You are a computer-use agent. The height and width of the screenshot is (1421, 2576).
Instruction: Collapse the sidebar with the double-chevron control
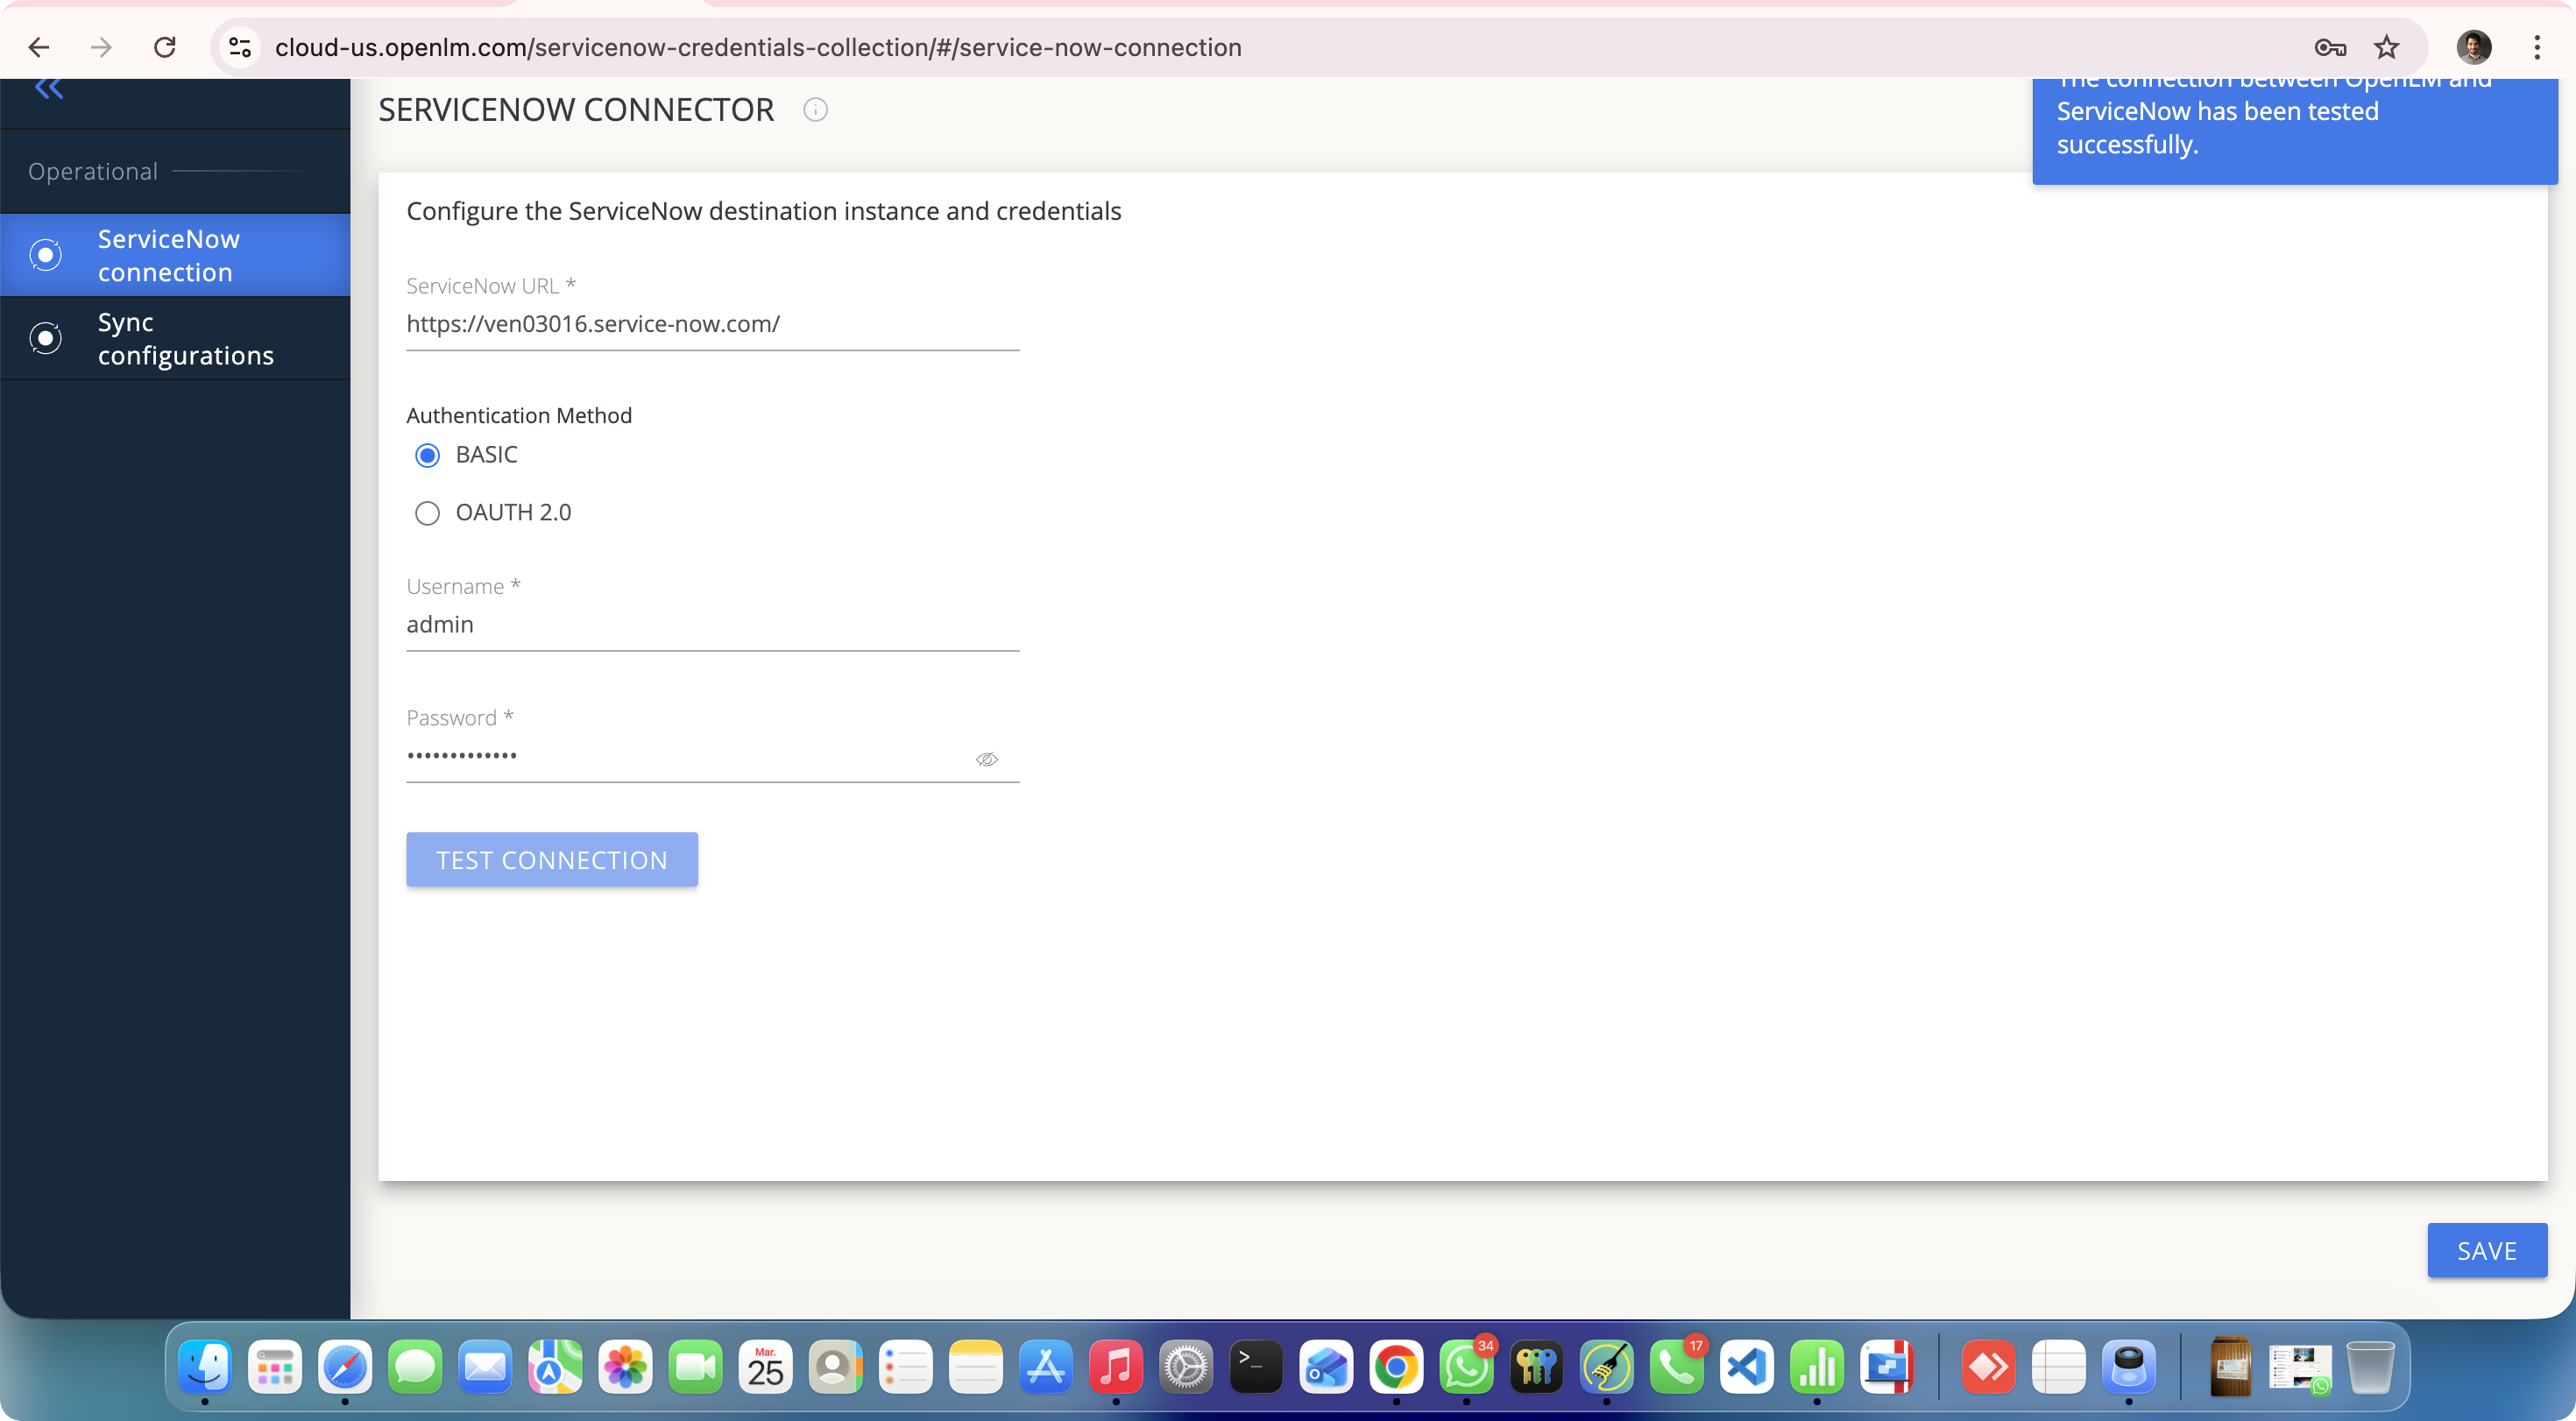pos(48,88)
